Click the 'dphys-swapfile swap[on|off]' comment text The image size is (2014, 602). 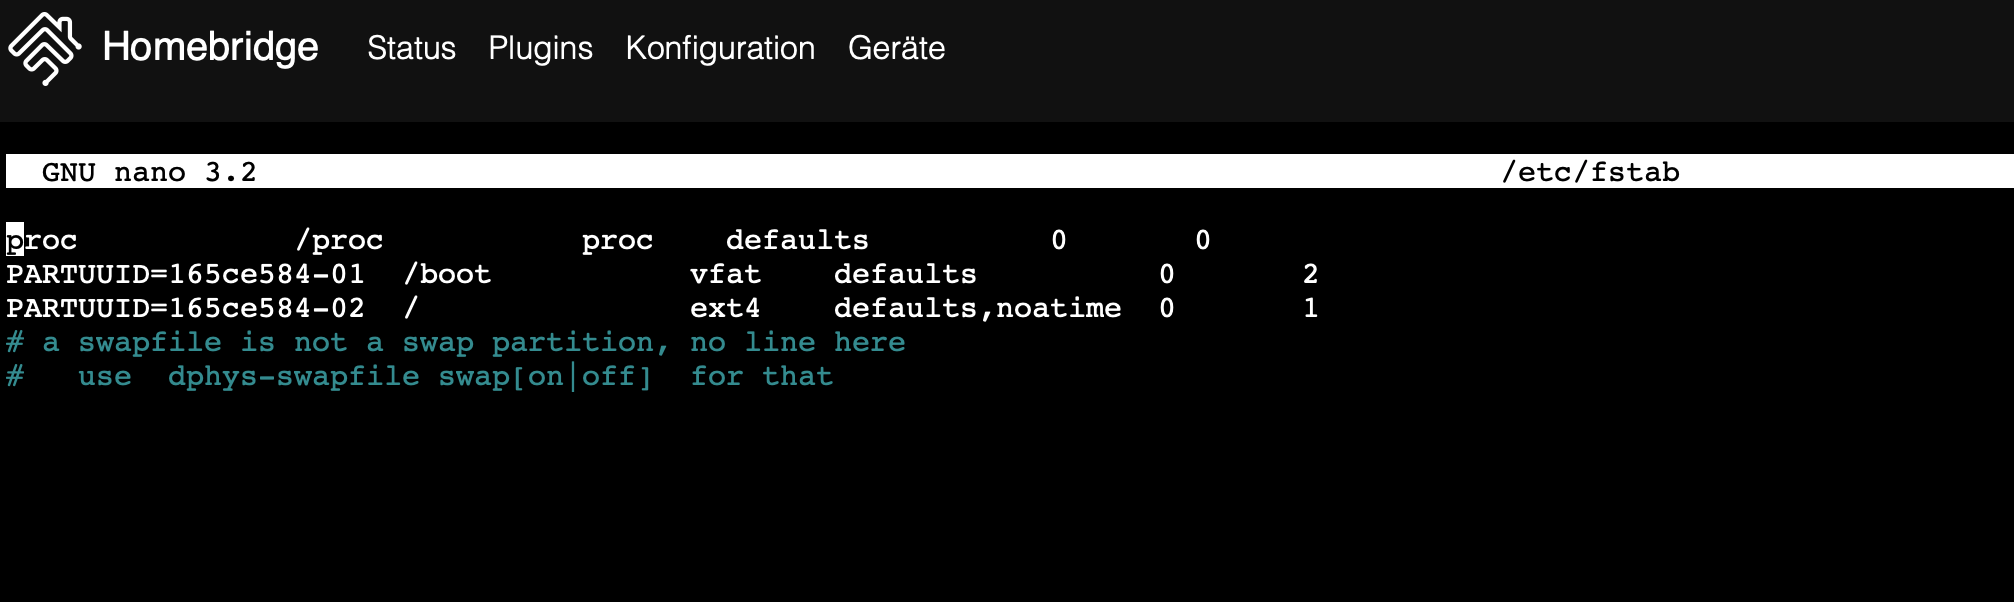410,376
